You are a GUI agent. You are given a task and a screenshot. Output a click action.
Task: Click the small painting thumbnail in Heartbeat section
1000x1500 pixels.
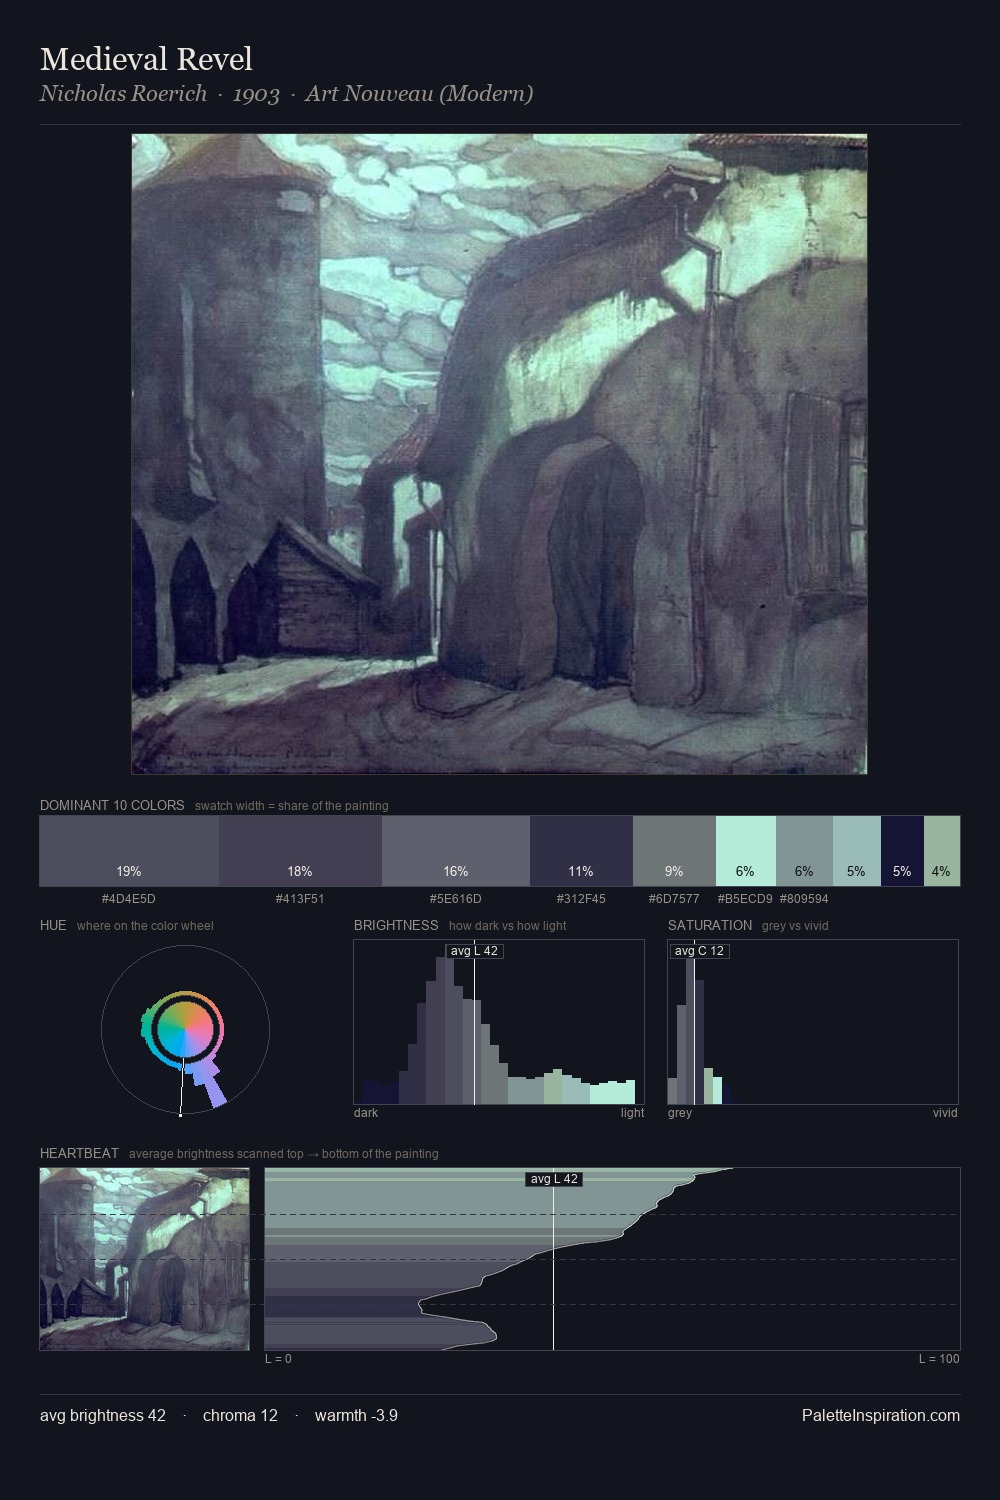[145, 1259]
